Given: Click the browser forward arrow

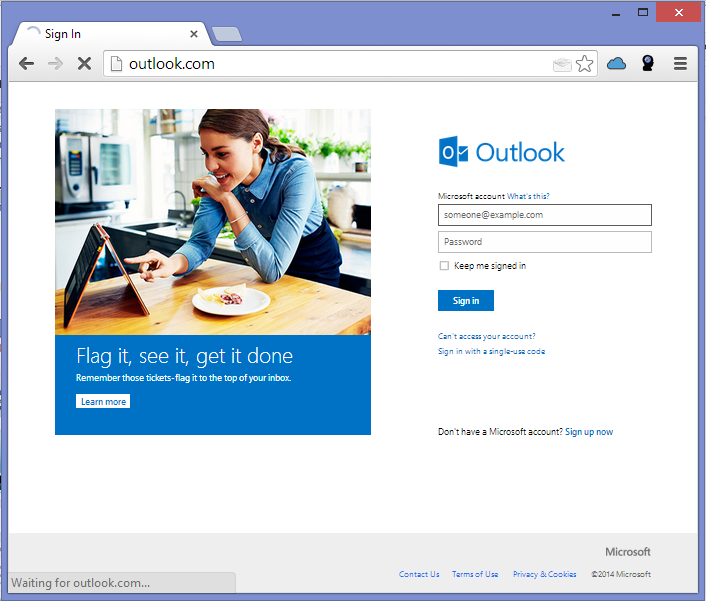Looking at the screenshot, I should point(55,64).
